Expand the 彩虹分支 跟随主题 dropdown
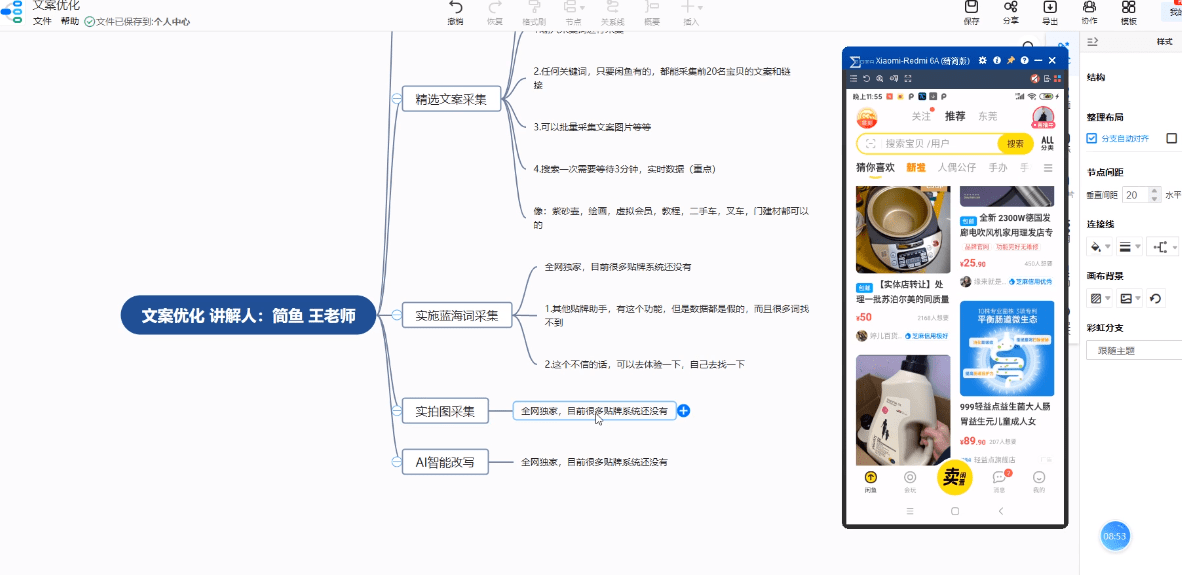This screenshot has height=575, width=1182. (x=1134, y=351)
